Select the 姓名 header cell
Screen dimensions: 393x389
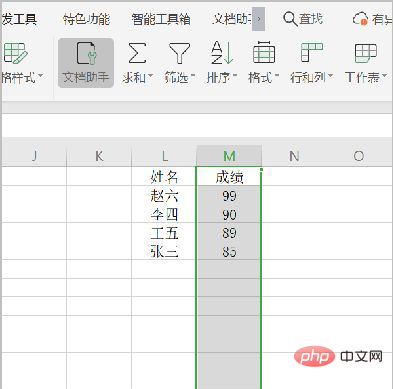(x=164, y=176)
